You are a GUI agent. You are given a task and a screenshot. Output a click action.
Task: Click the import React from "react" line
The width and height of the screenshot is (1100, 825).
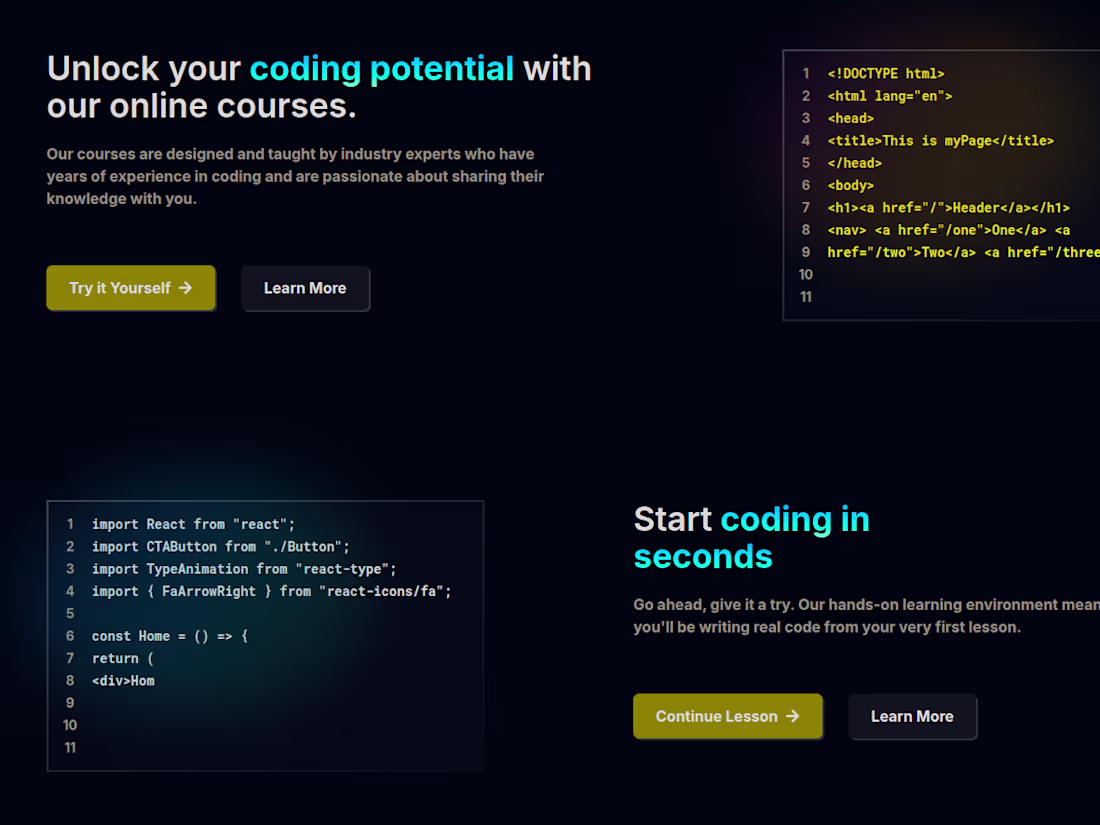tap(192, 523)
